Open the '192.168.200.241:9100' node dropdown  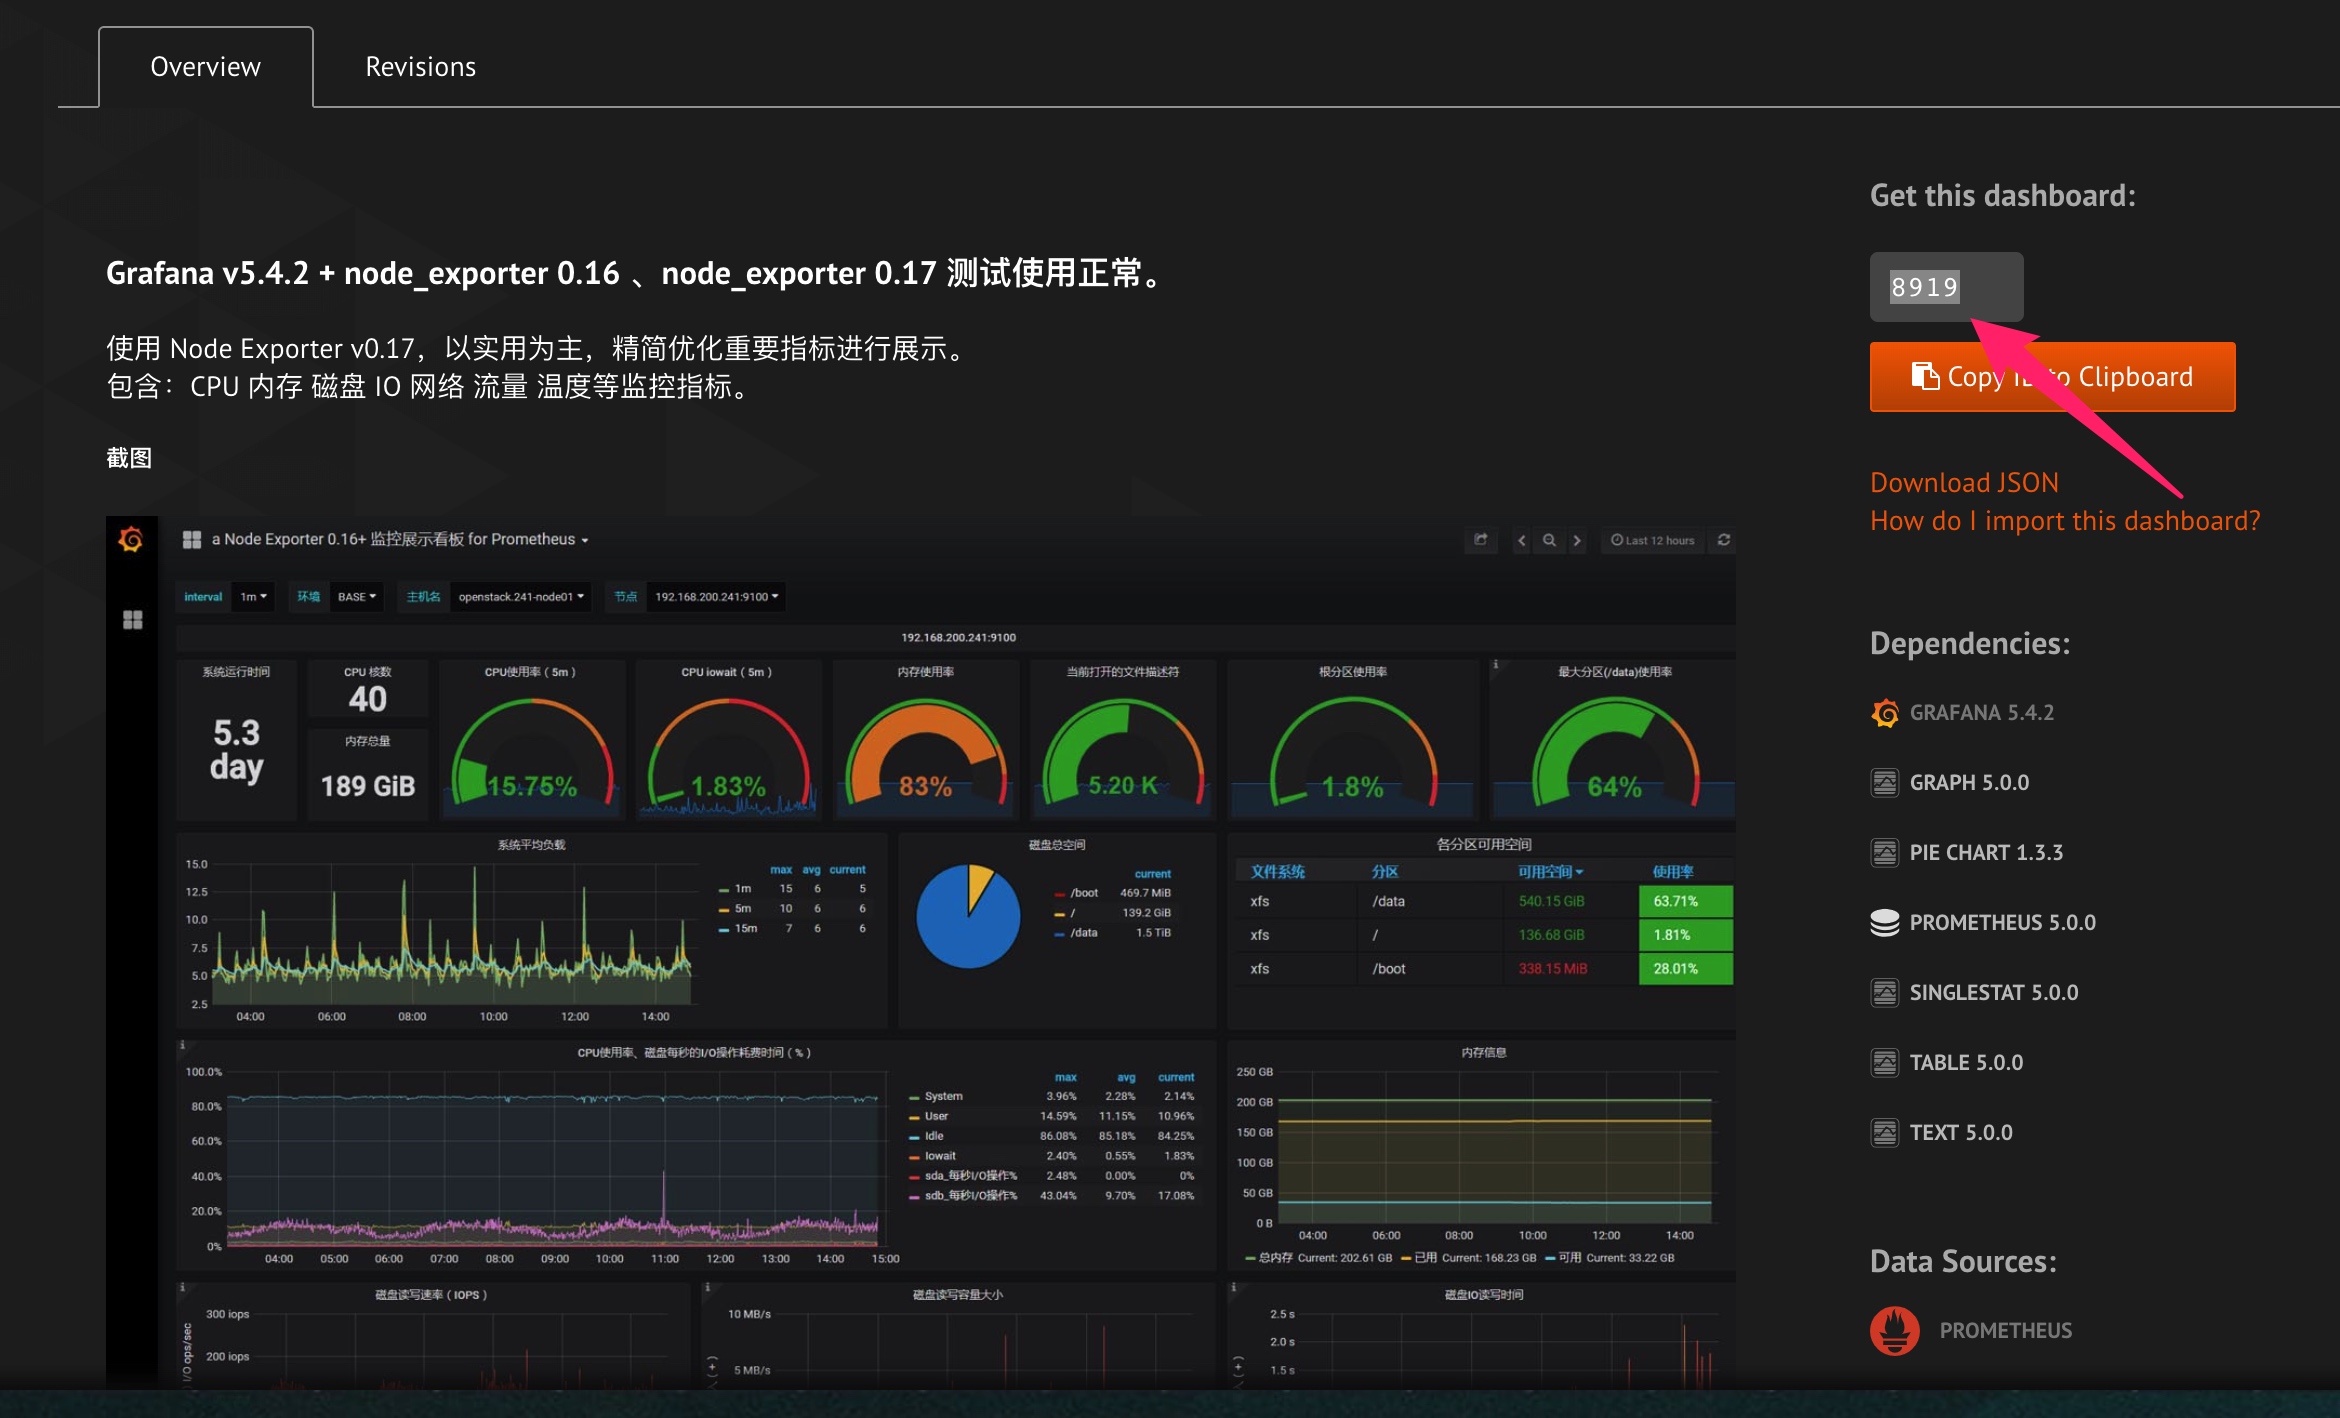click(x=716, y=597)
